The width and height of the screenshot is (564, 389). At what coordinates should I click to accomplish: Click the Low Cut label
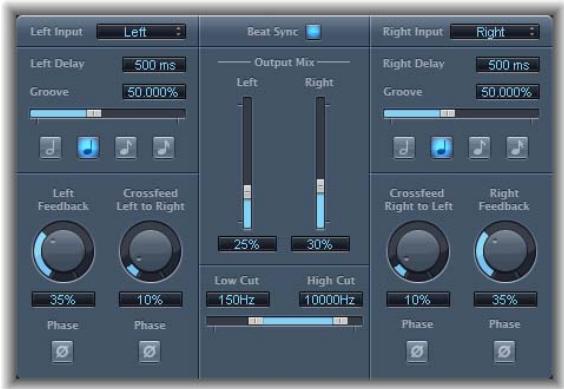(x=237, y=280)
